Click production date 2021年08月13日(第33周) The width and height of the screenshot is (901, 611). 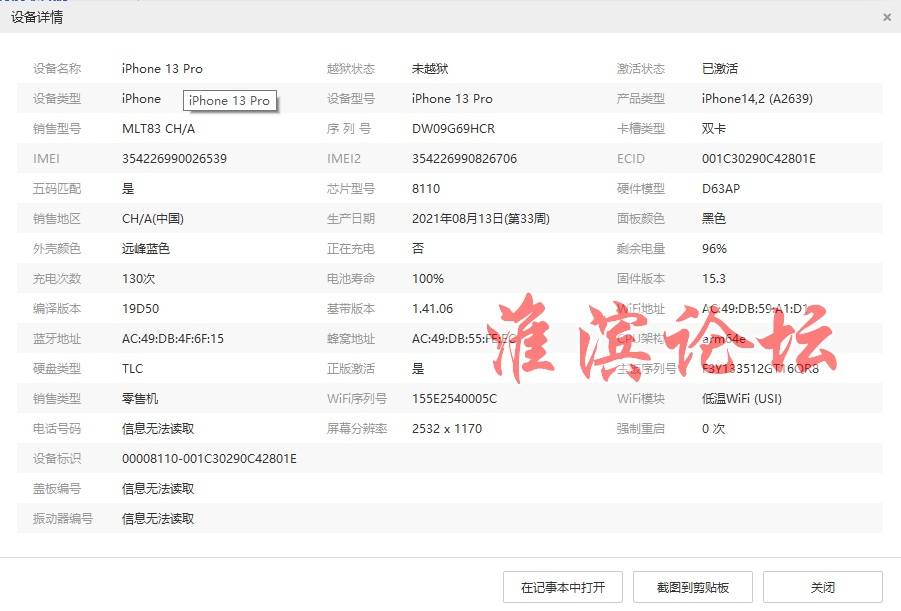click(x=480, y=218)
